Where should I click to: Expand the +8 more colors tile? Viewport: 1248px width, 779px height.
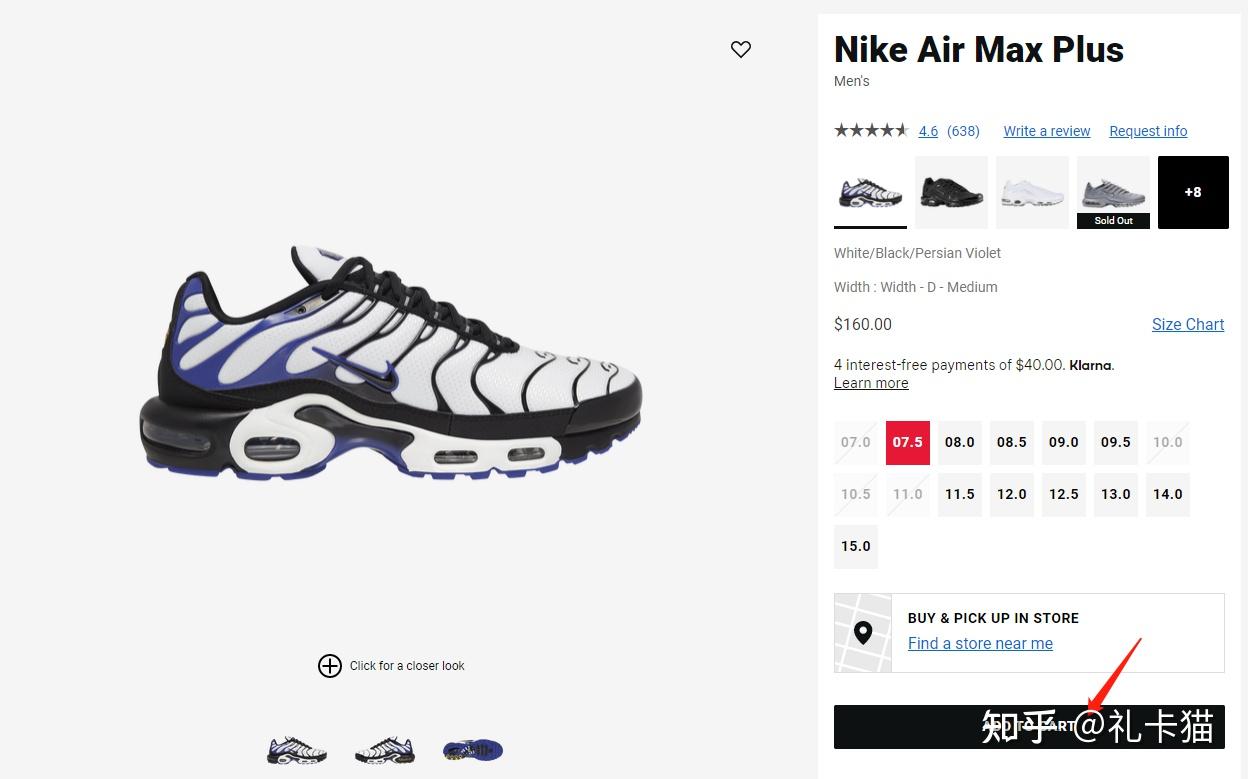point(1193,192)
